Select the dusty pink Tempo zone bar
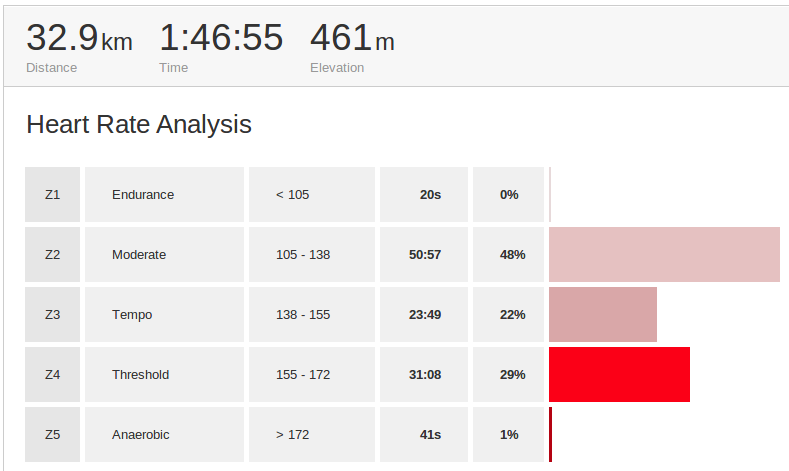Viewport: 789px width, 471px height. pyautogui.click(x=603, y=315)
